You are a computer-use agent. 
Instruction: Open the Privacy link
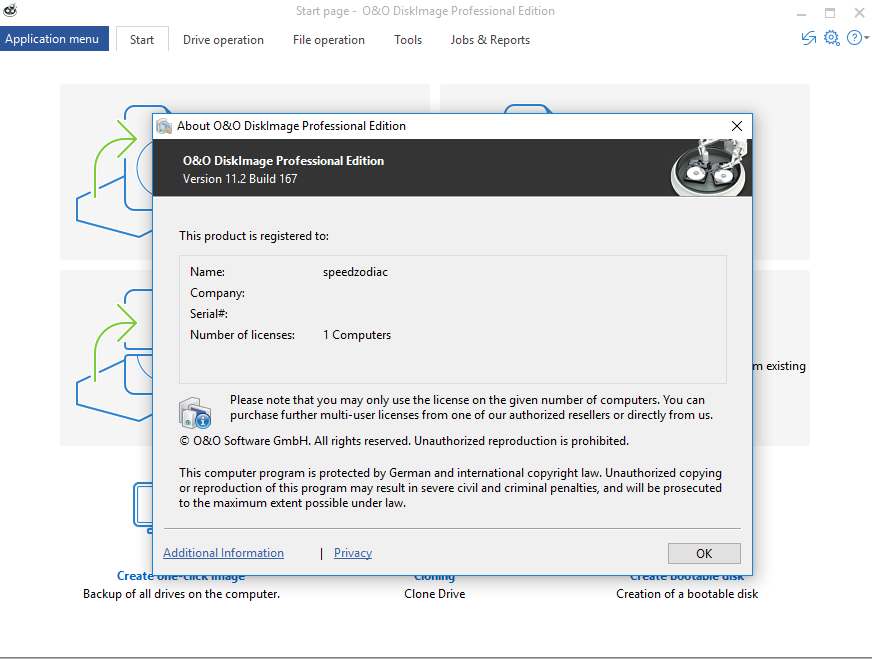(353, 553)
